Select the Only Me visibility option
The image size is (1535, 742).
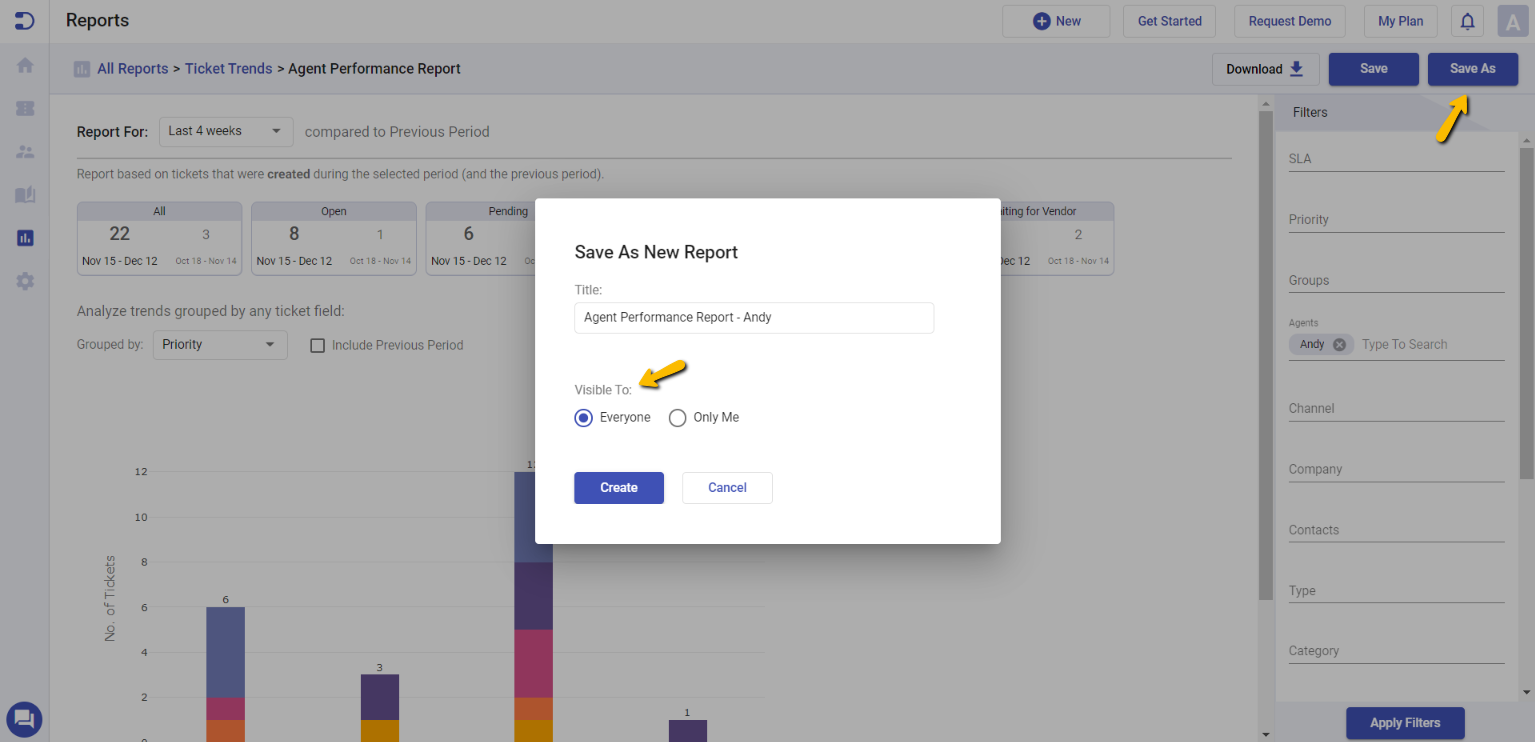677,417
